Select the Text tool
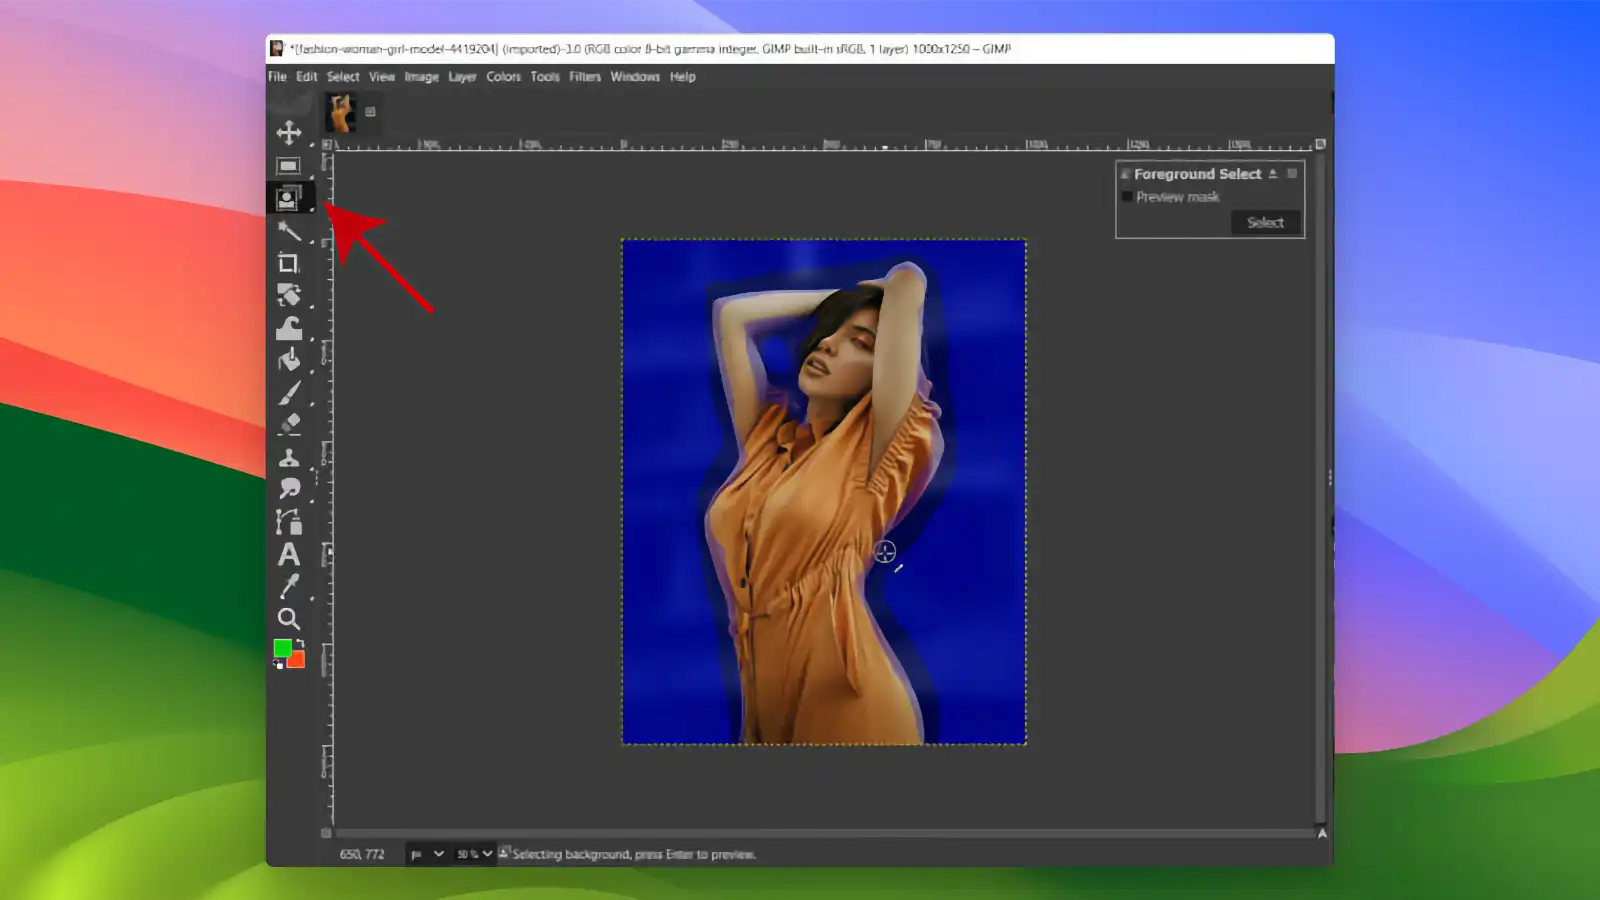The height and width of the screenshot is (900, 1600). point(289,553)
